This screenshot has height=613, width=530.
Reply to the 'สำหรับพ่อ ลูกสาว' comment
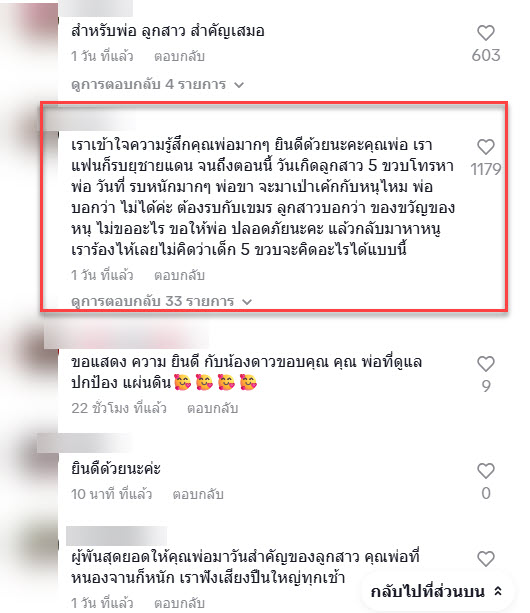tap(179, 56)
